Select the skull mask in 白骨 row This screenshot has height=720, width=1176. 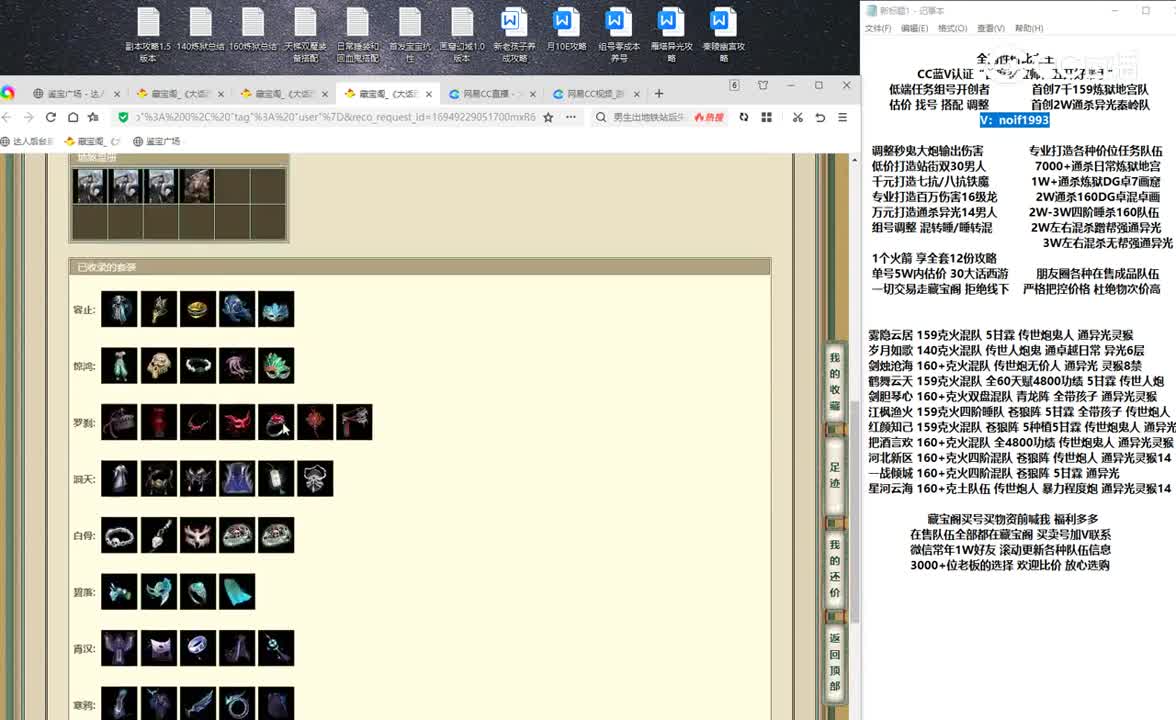pyautogui.click(x=197, y=536)
